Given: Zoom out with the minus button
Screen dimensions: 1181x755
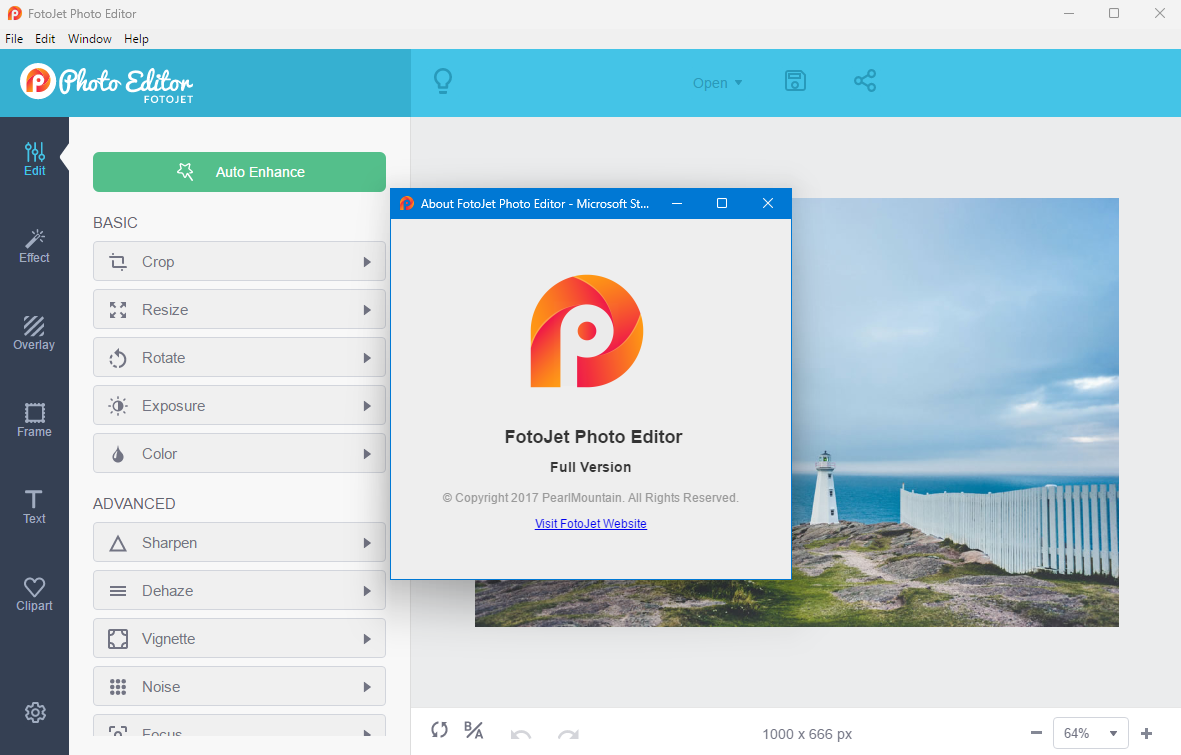Looking at the screenshot, I should pos(1036,733).
